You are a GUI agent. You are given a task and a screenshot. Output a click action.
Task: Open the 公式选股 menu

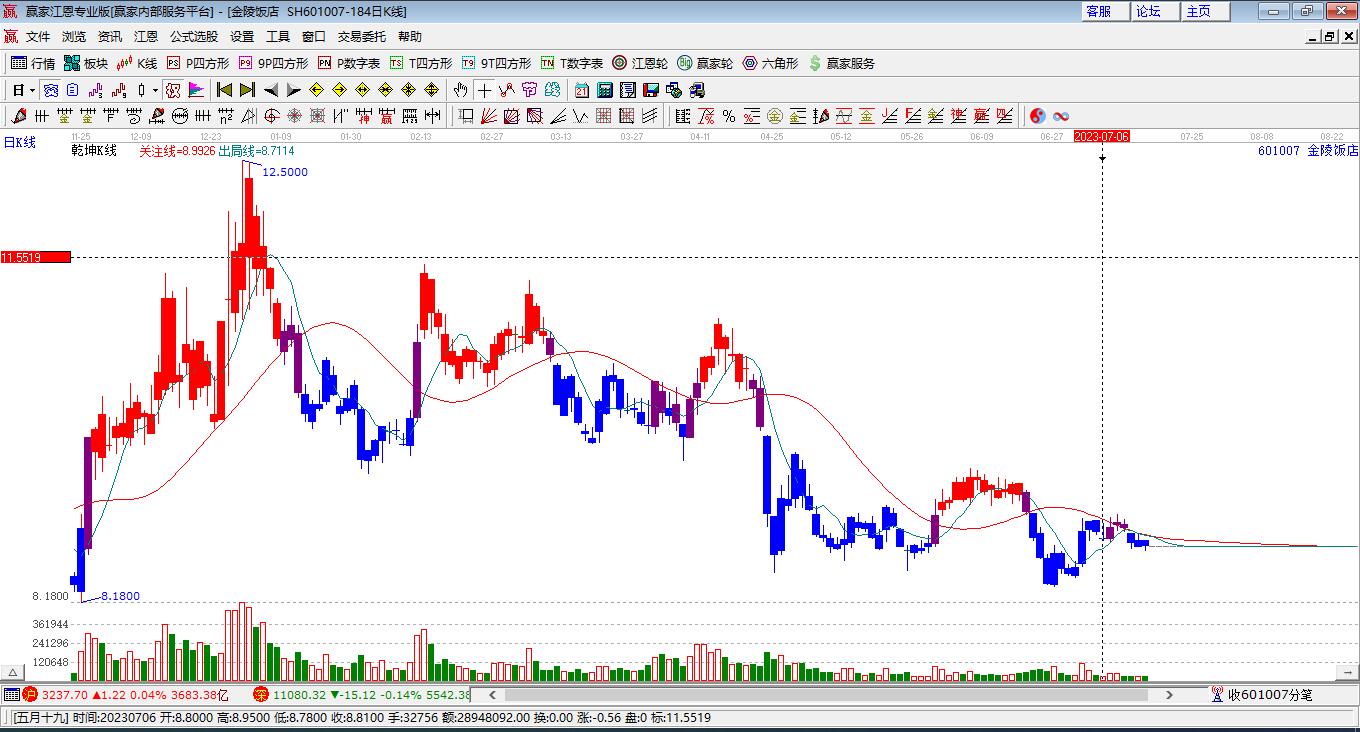click(x=193, y=37)
